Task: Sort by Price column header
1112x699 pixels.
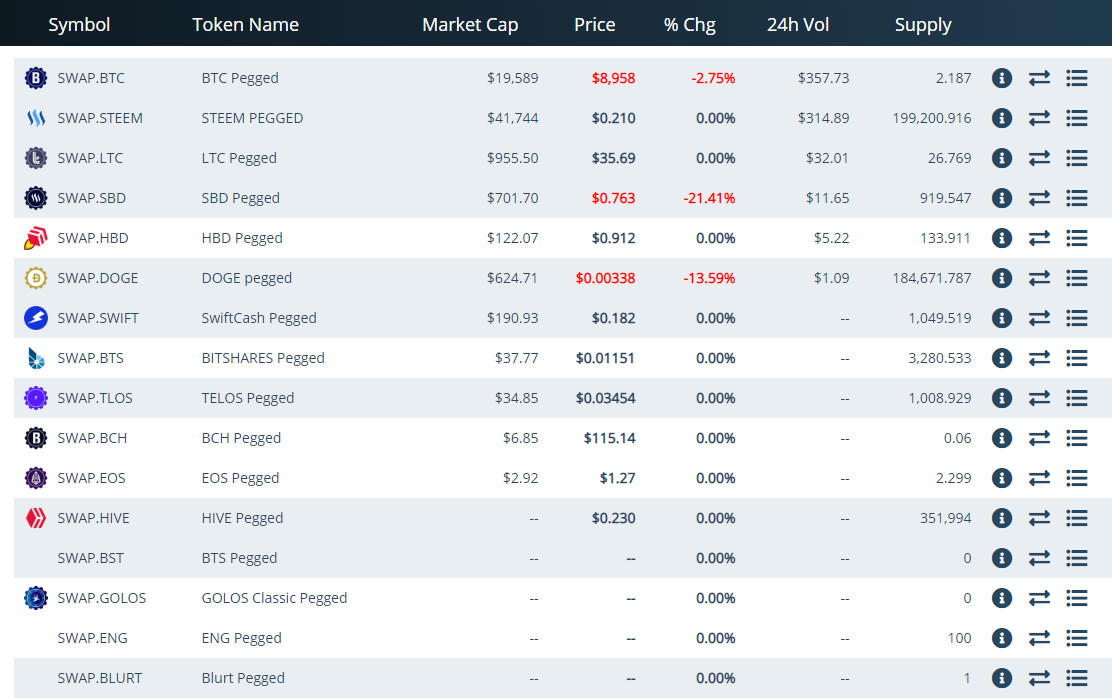Action: coord(594,25)
